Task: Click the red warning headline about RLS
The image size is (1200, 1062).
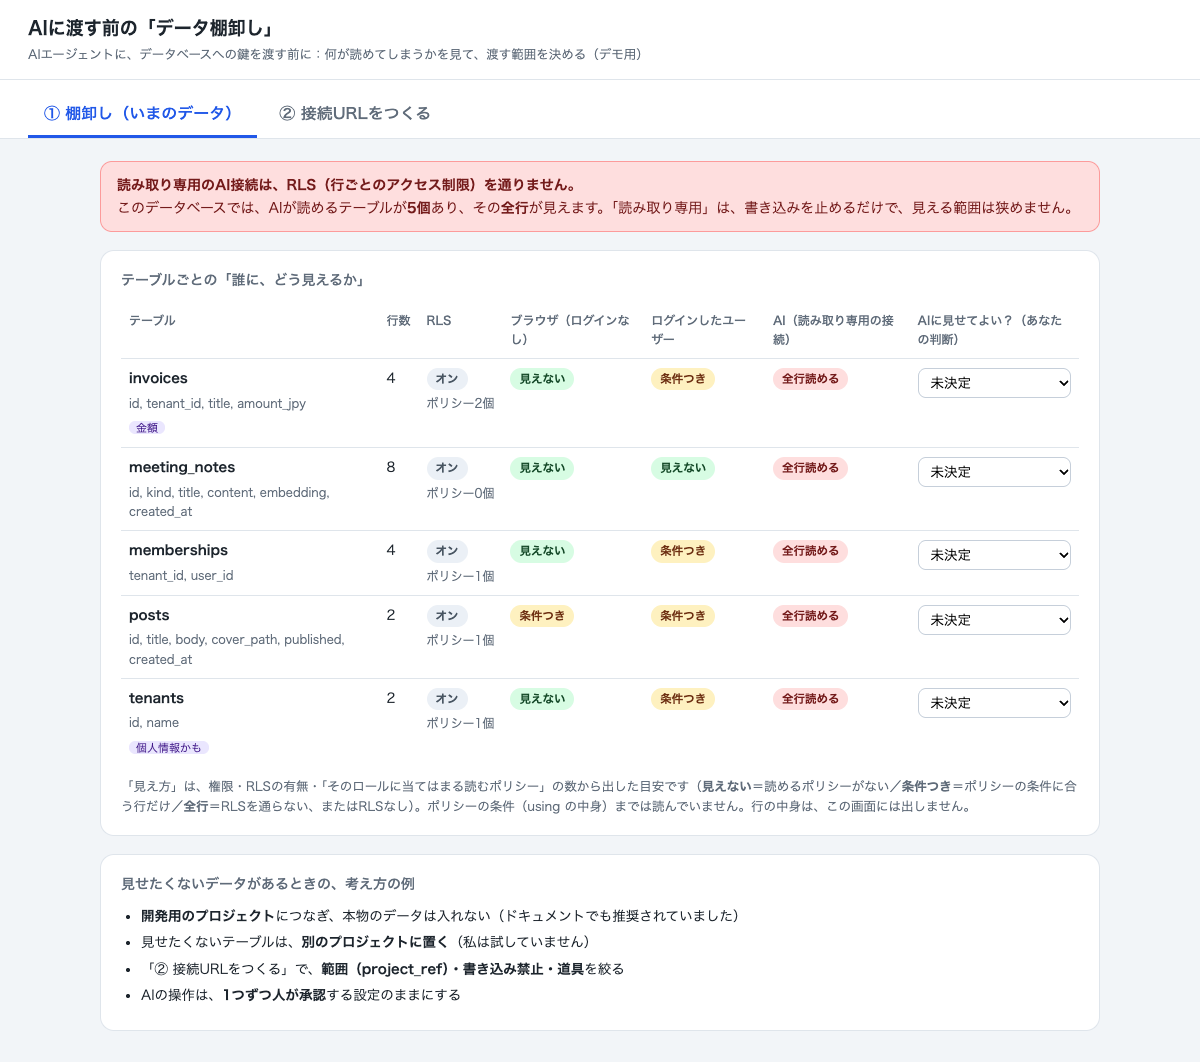Action: tap(347, 185)
